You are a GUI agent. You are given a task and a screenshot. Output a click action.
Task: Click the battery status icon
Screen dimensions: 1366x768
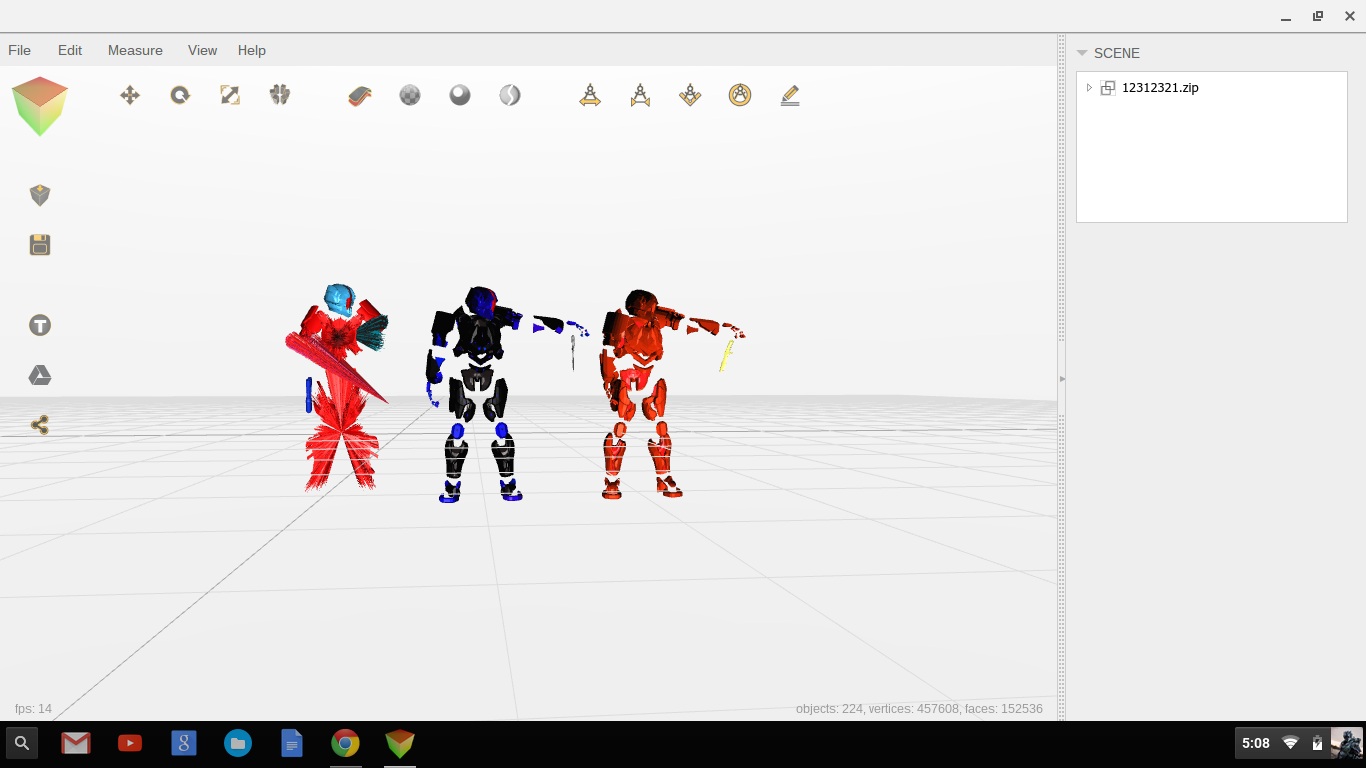pyautogui.click(x=1317, y=743)
